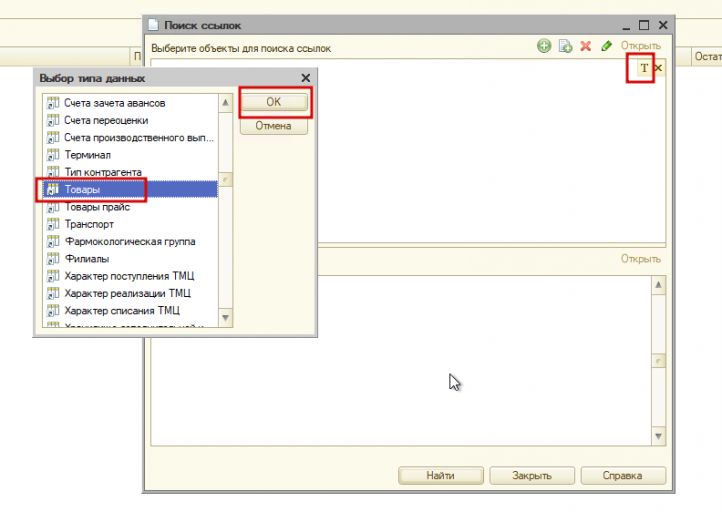Close the Поиск ссылок window
The width and height of the screenshot is (722, 512).
point(663,25)
